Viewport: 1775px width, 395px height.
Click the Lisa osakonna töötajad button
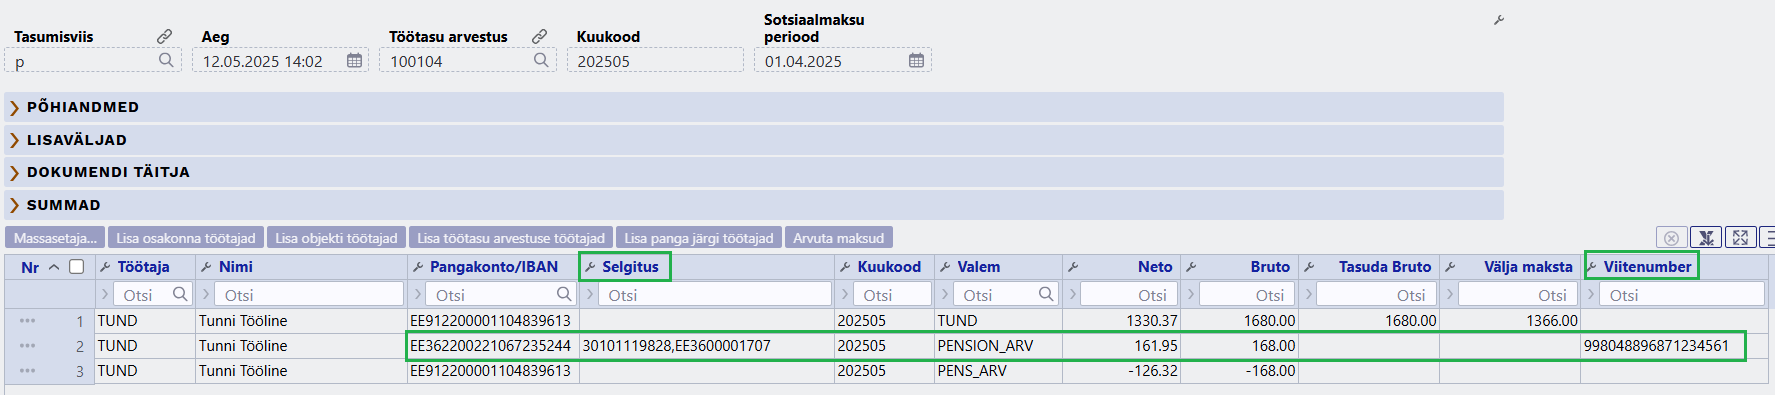click(186, 238)
